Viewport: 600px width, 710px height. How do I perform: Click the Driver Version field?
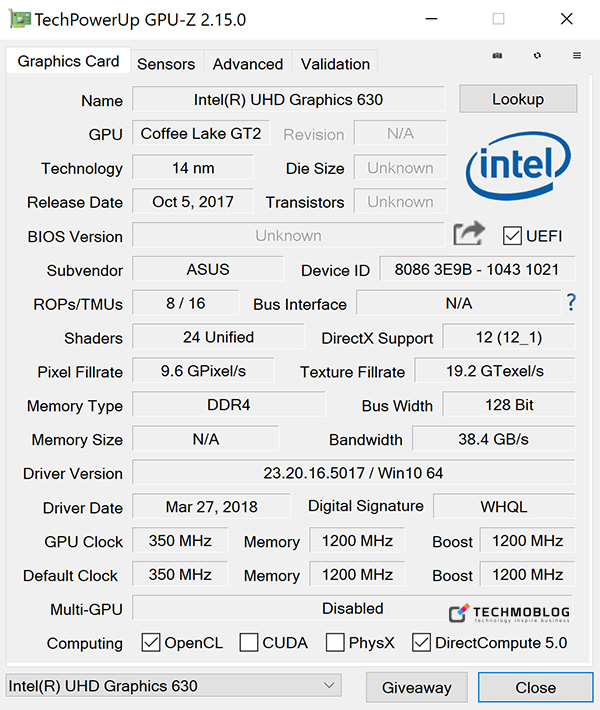[x=353, y=473]
